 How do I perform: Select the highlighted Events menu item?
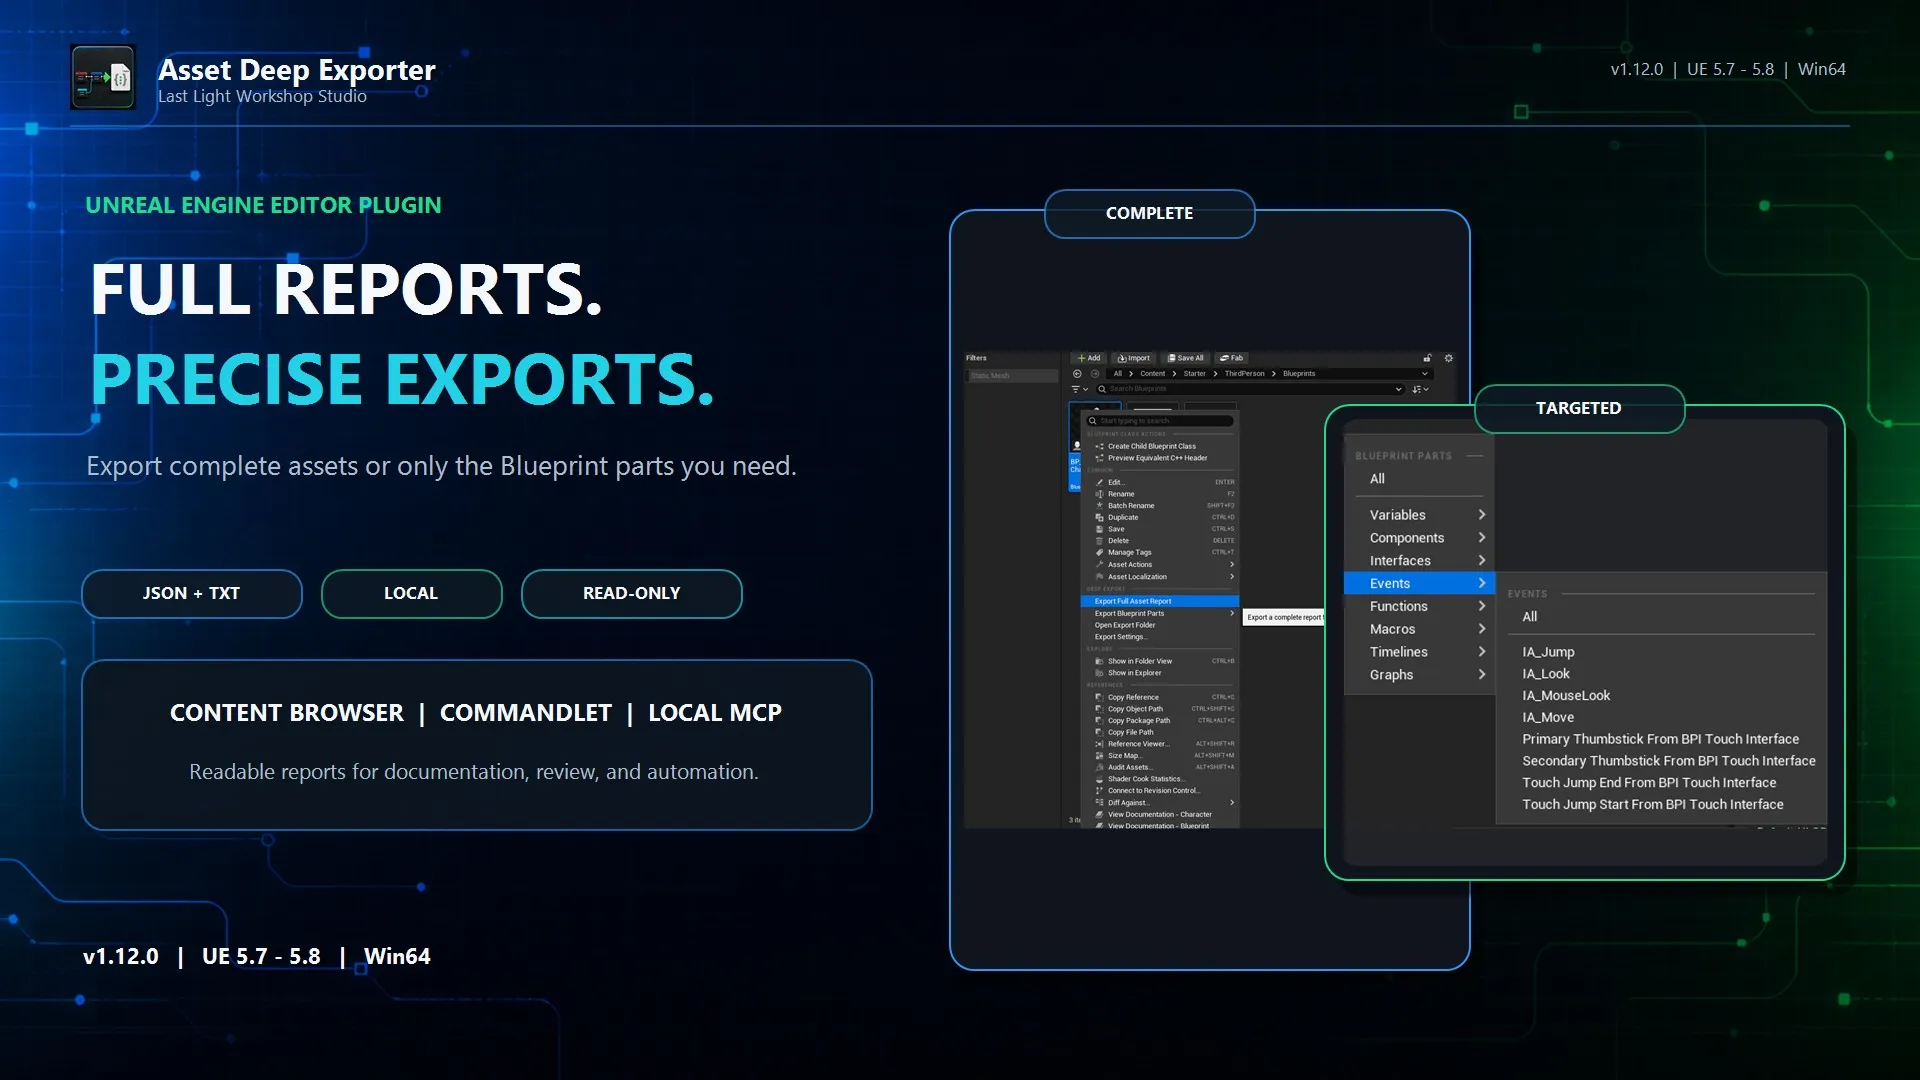(x=1419, y=584)
